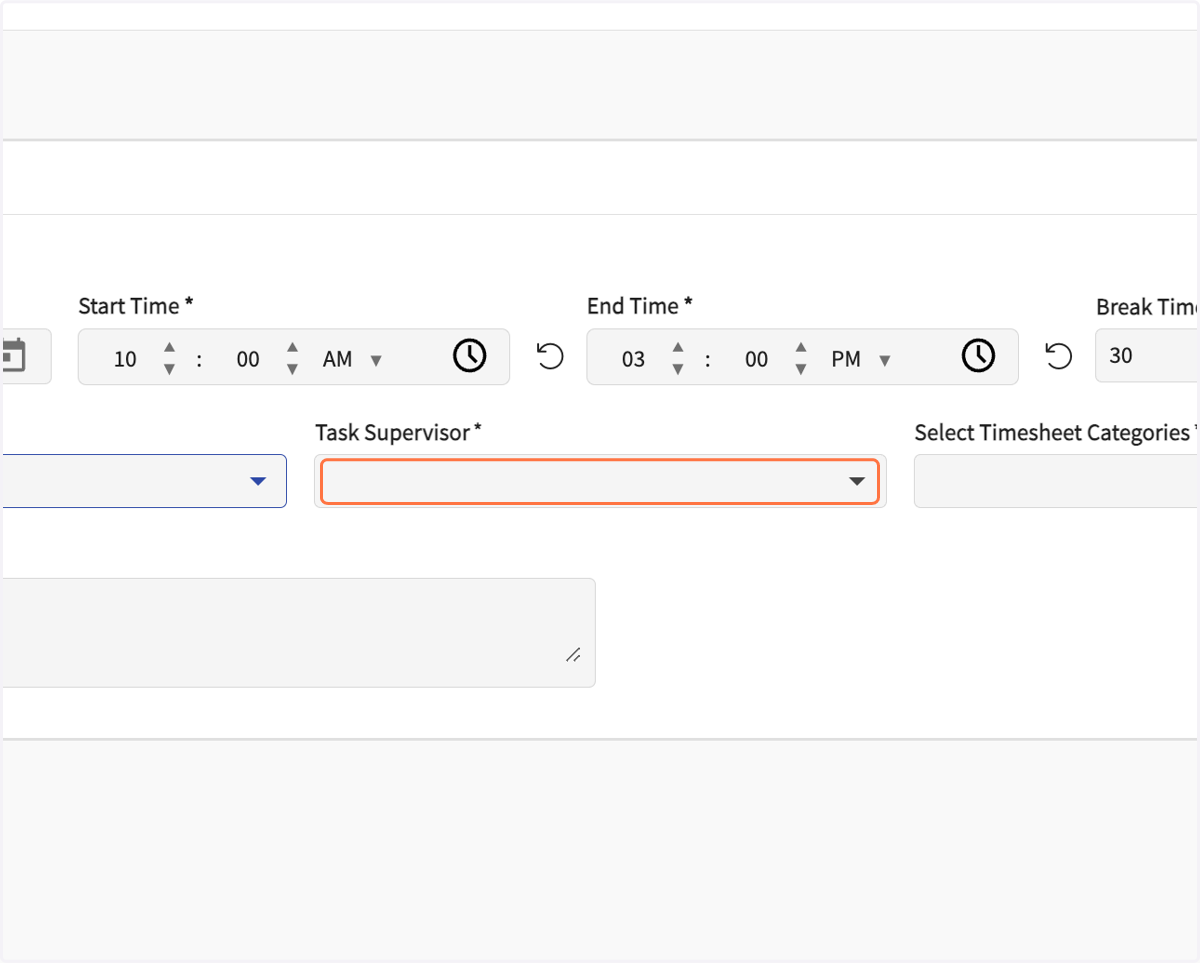The width and height of the screenshot is (1200, 963).
Task: Increase the End Time minutes
Action: point(801,347)
